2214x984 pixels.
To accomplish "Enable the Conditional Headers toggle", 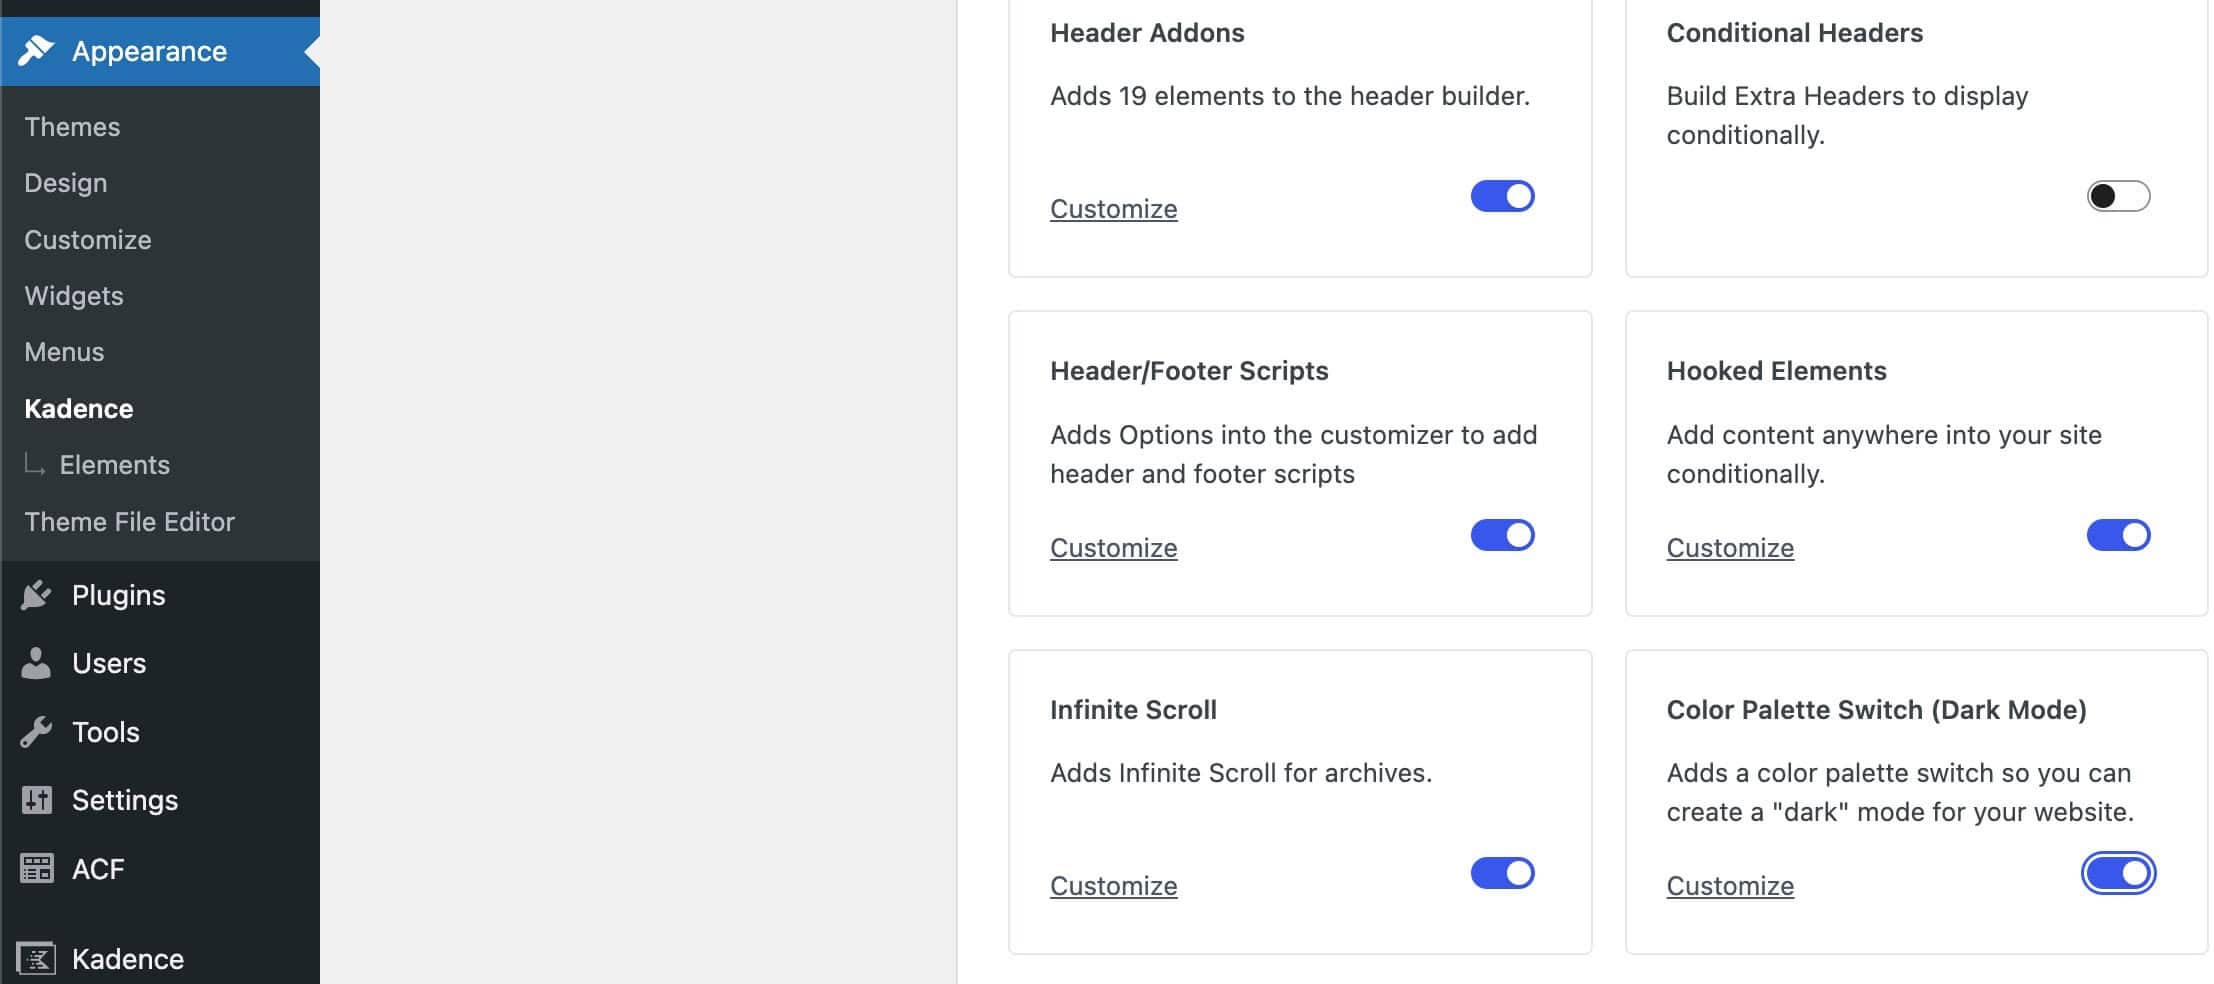I will click(2118, 196).
